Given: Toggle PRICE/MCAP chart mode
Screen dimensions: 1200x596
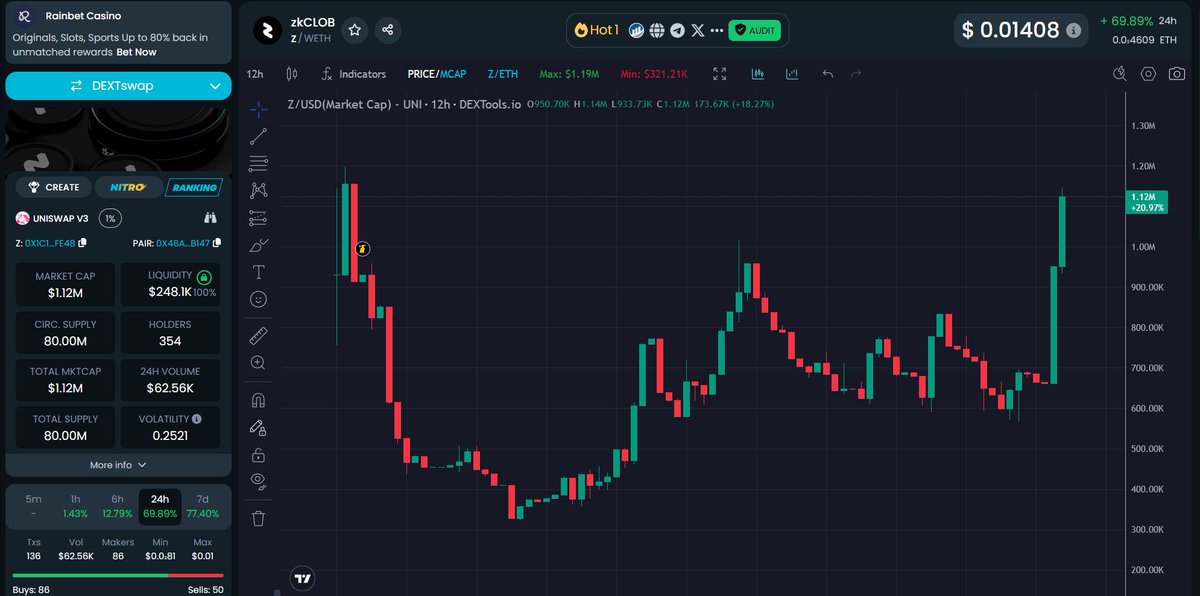Looking at the screenshot, I should pos(437,74).
